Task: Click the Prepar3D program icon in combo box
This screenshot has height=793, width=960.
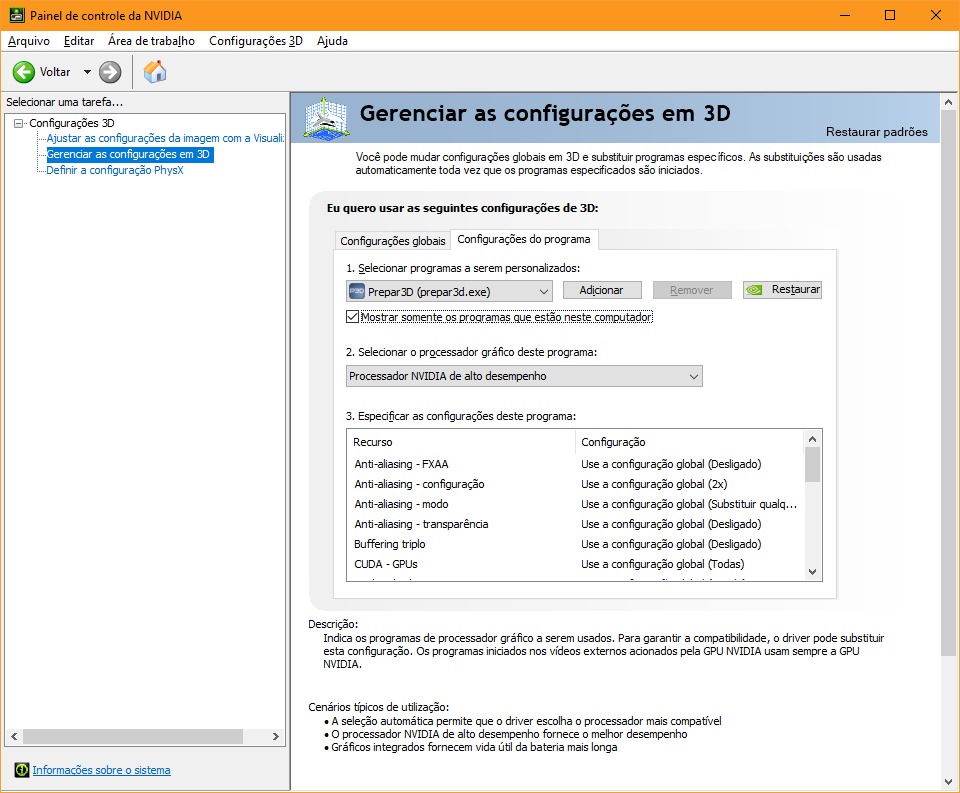Action: 356,291
